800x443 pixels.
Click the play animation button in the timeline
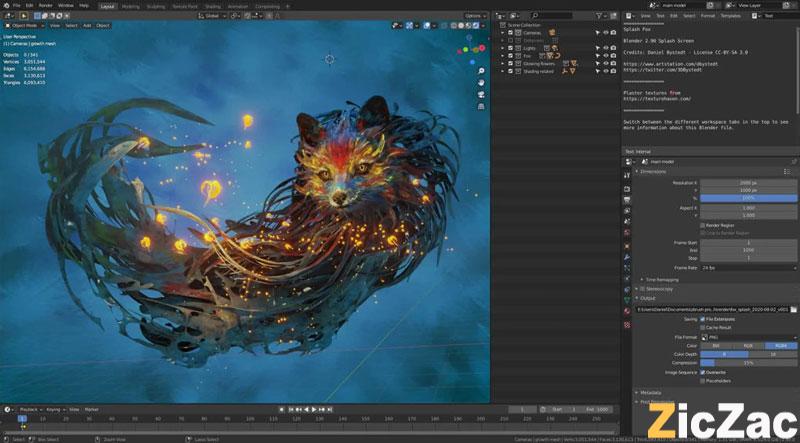(315, 409)
